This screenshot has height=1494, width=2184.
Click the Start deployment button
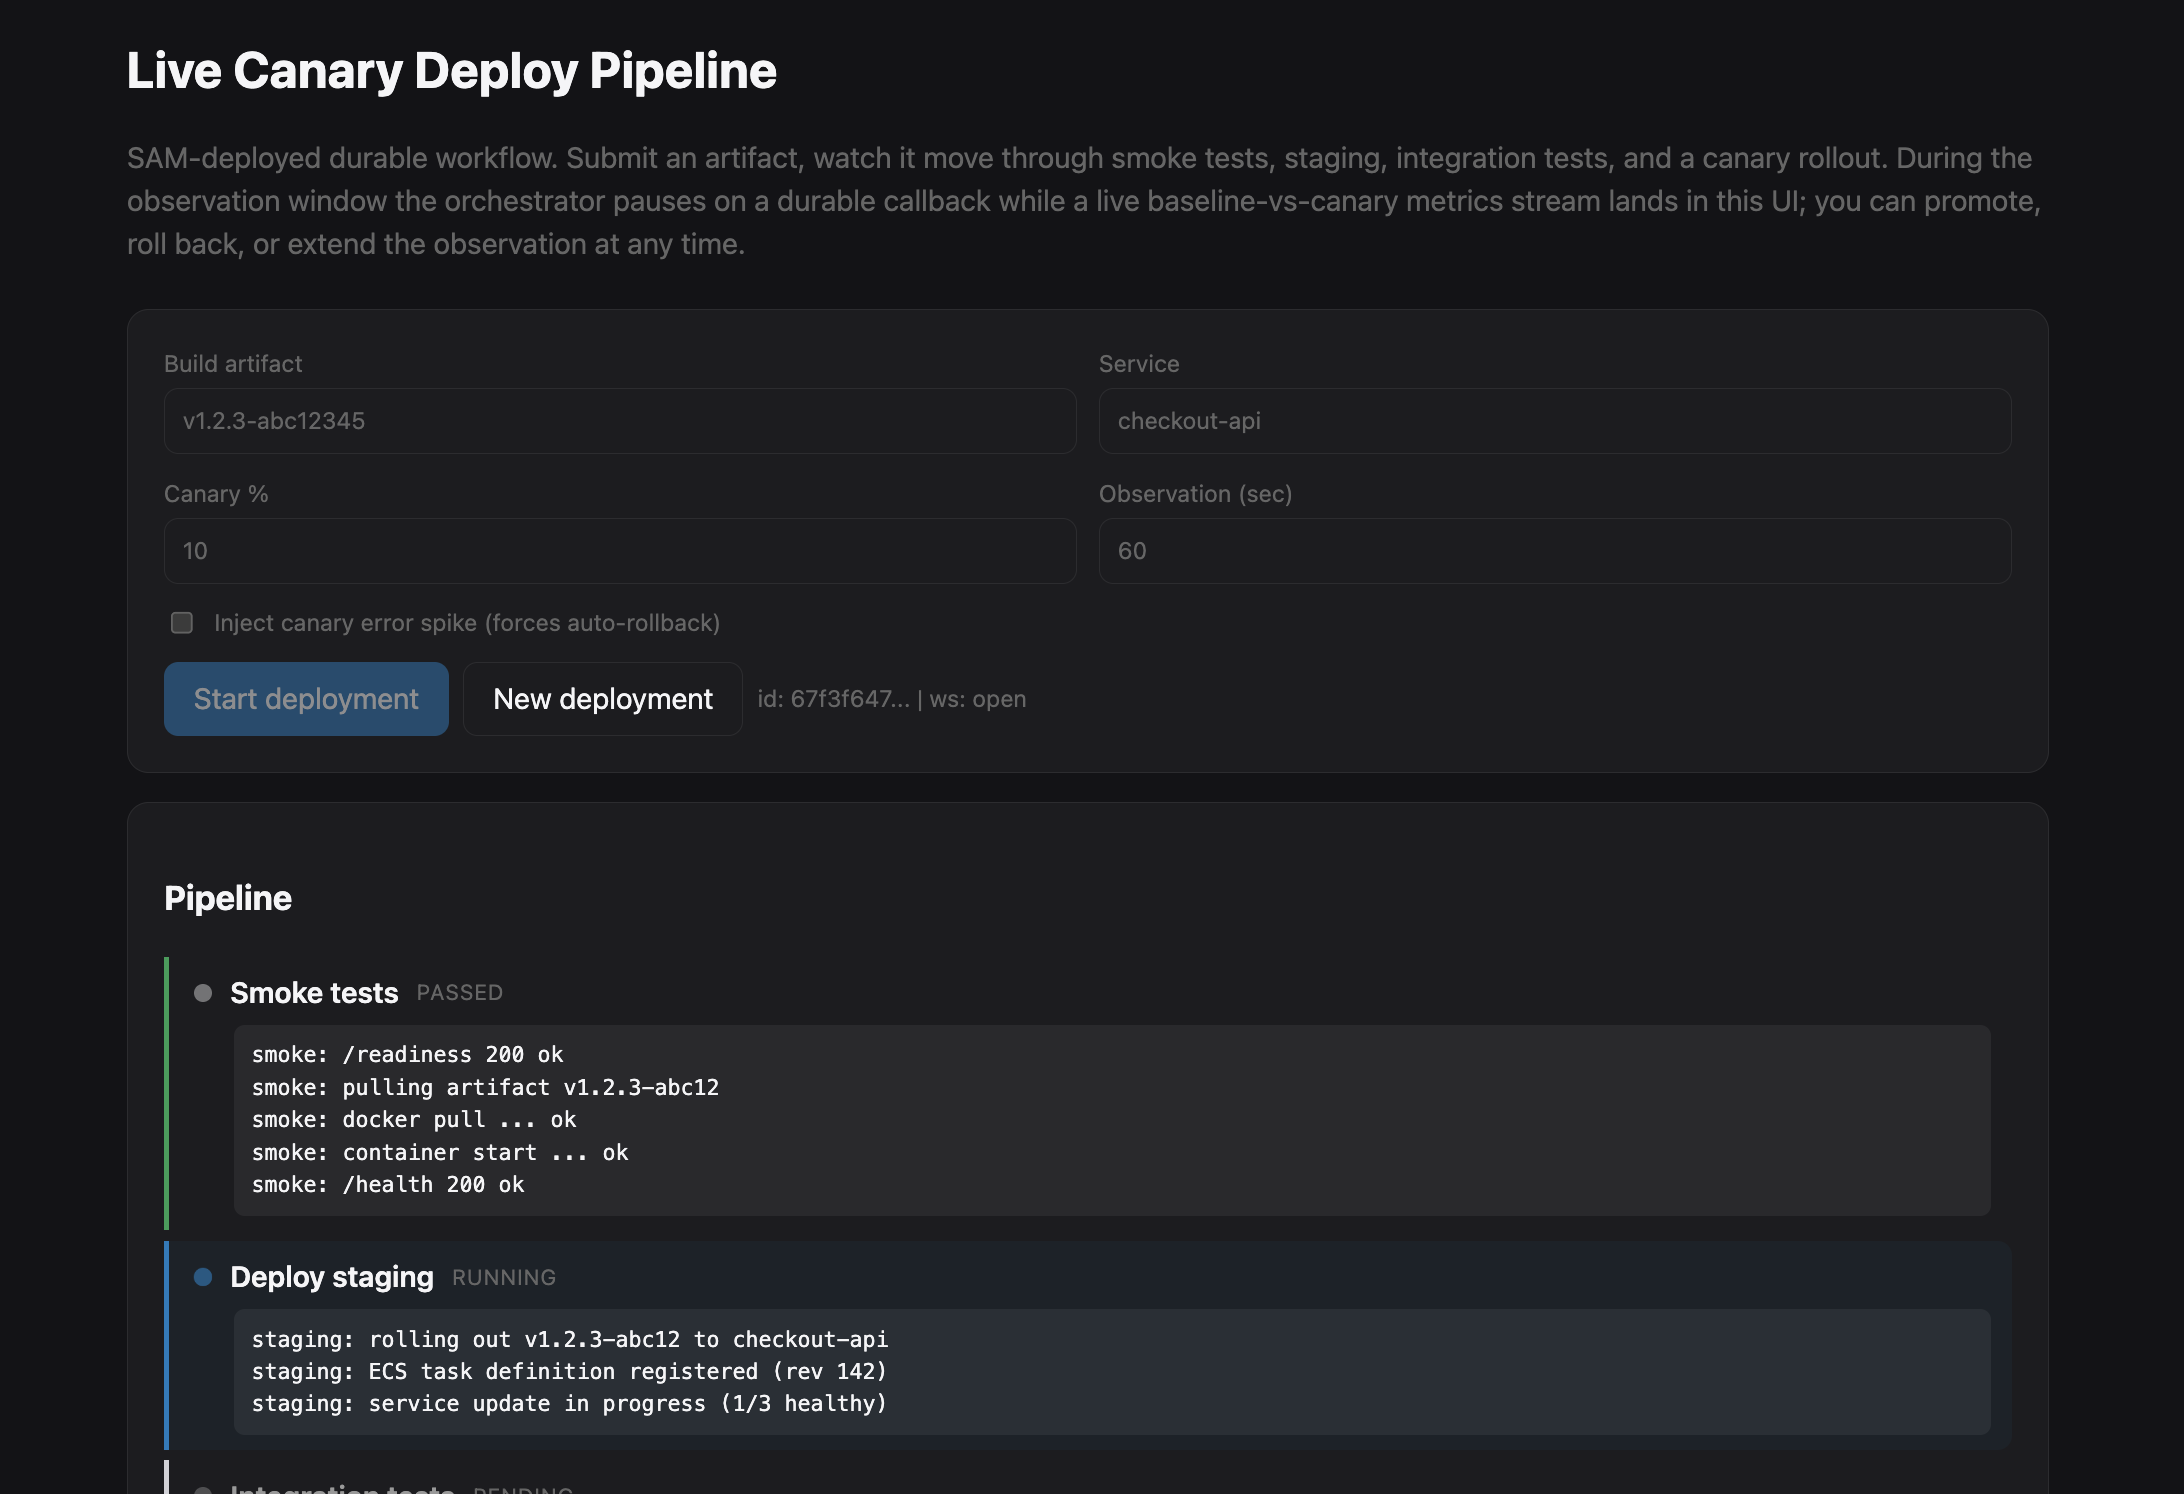coord(306,699)
